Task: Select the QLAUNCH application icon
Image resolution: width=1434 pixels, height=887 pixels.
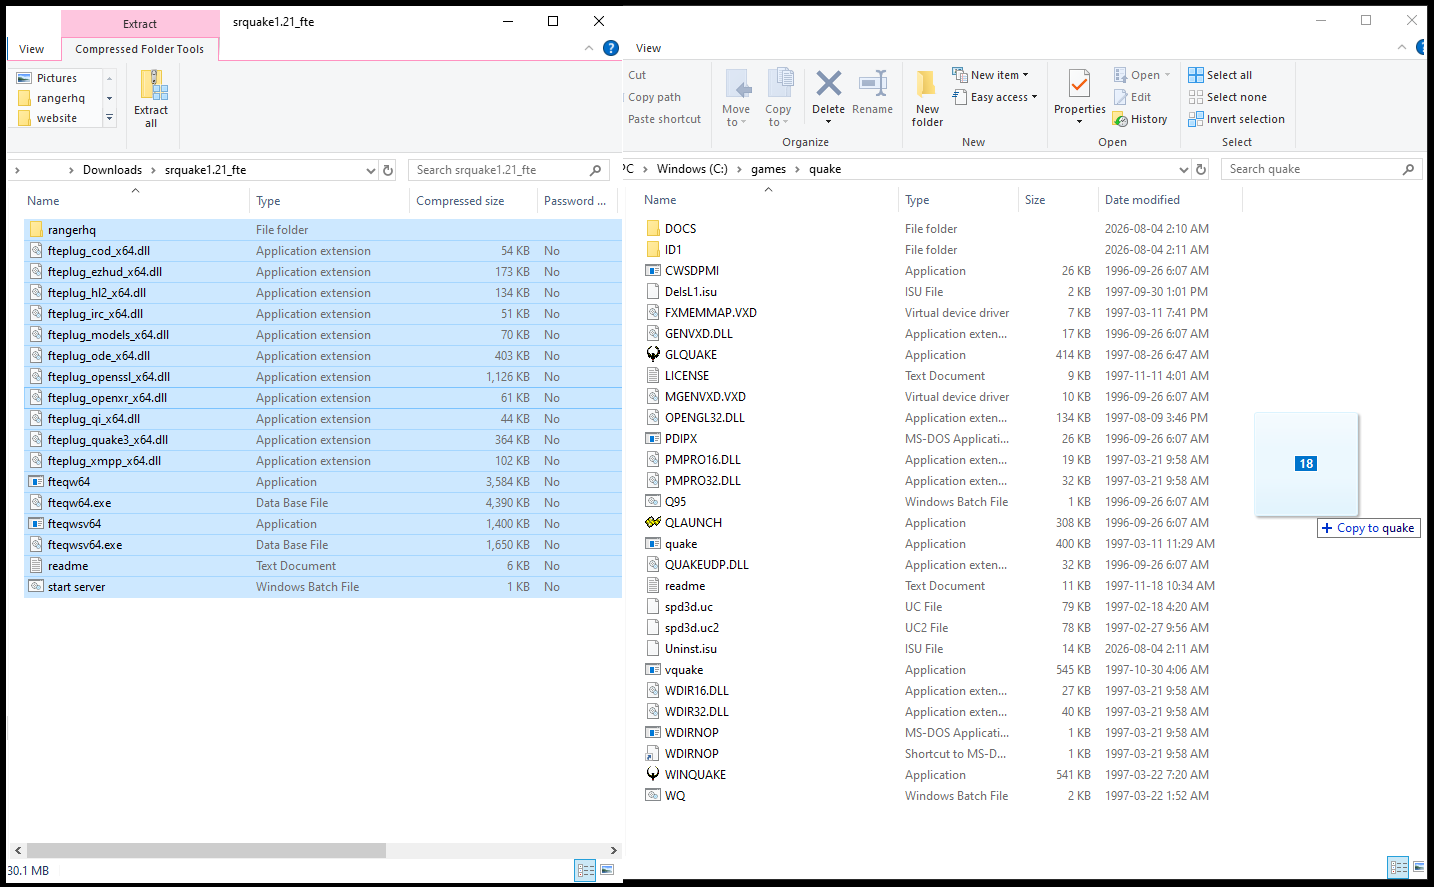Action: pos(653,523)
